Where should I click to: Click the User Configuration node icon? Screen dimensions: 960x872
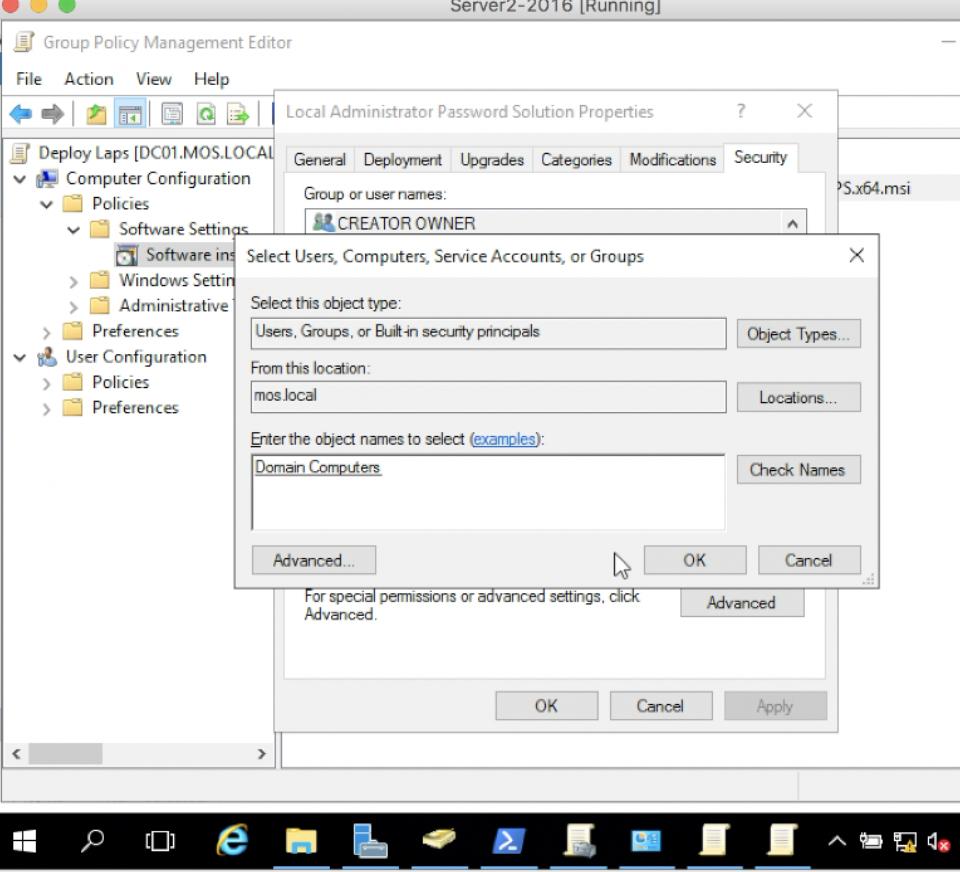click(x=47, y=357)
